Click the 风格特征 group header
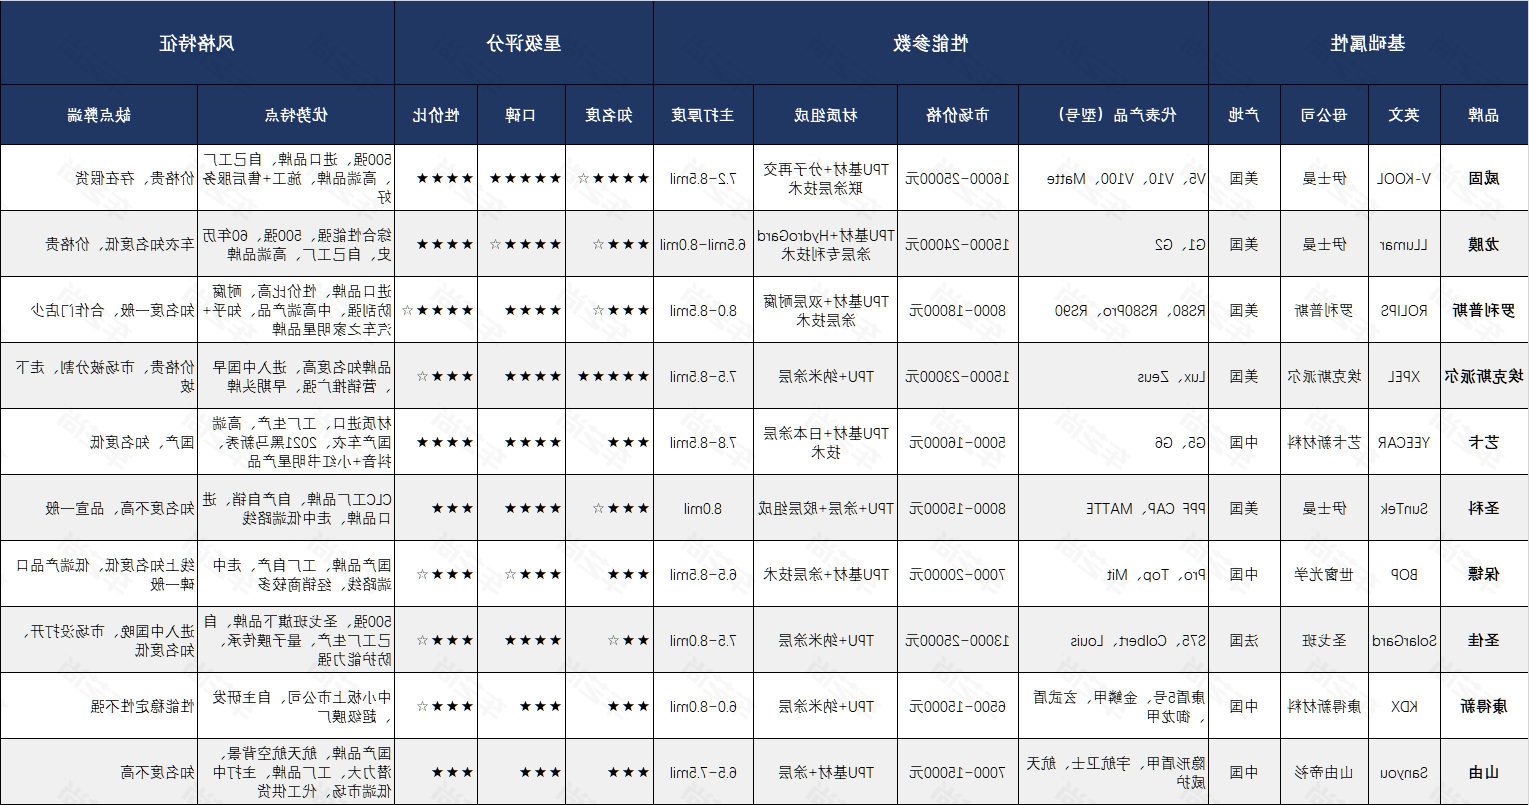Viewport: 1529px width, 805px height. pos(197,43)
